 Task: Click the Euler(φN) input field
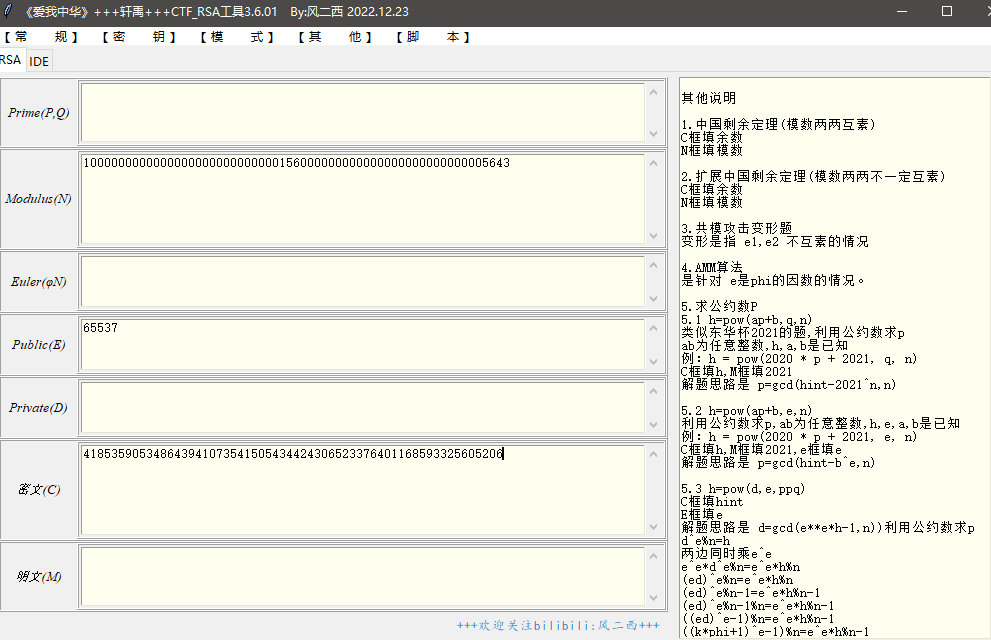pyautogui.click(x=363, y=281)
